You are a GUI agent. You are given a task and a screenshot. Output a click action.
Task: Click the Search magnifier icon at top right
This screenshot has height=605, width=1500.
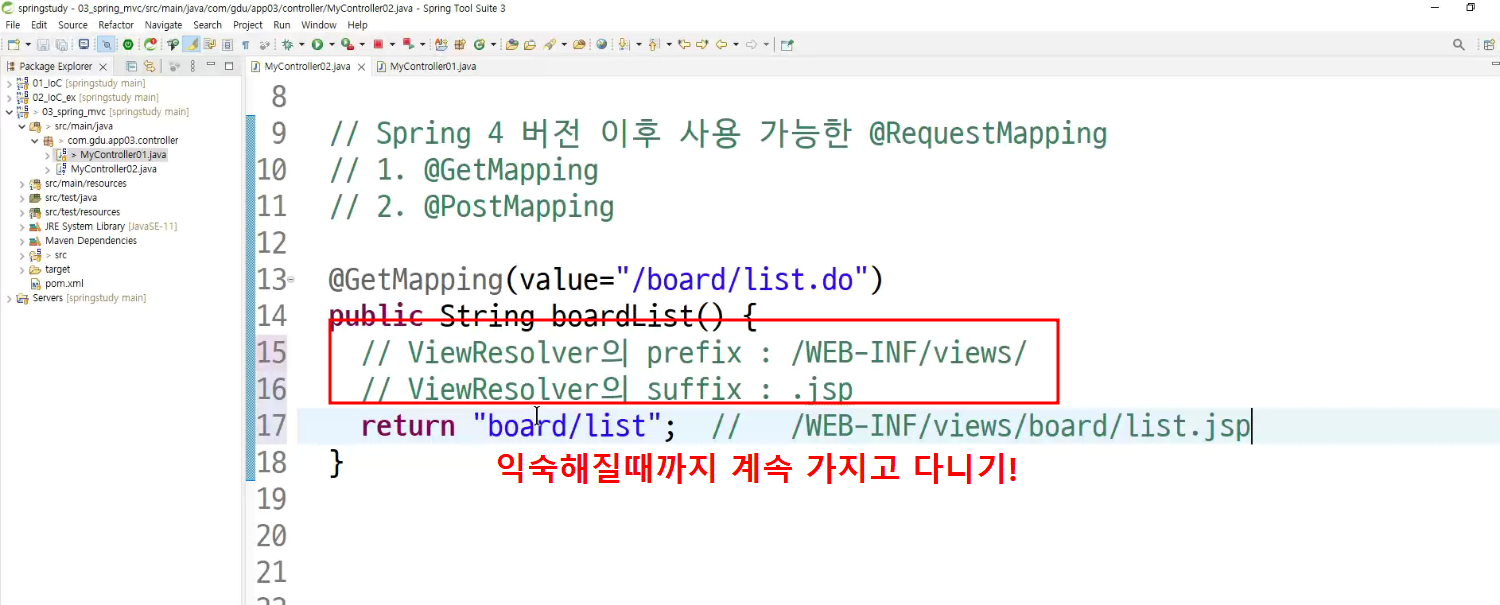point(1459,44)
